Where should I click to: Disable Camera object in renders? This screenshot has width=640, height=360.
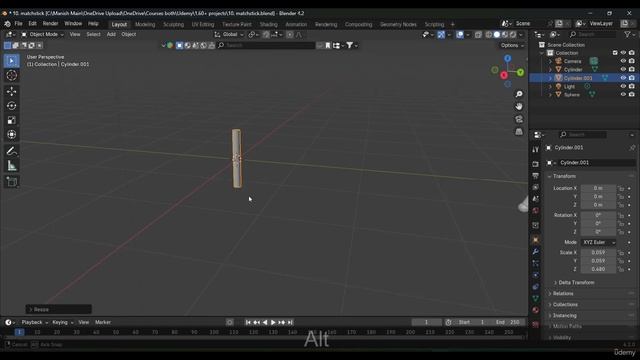click(632, 61)
